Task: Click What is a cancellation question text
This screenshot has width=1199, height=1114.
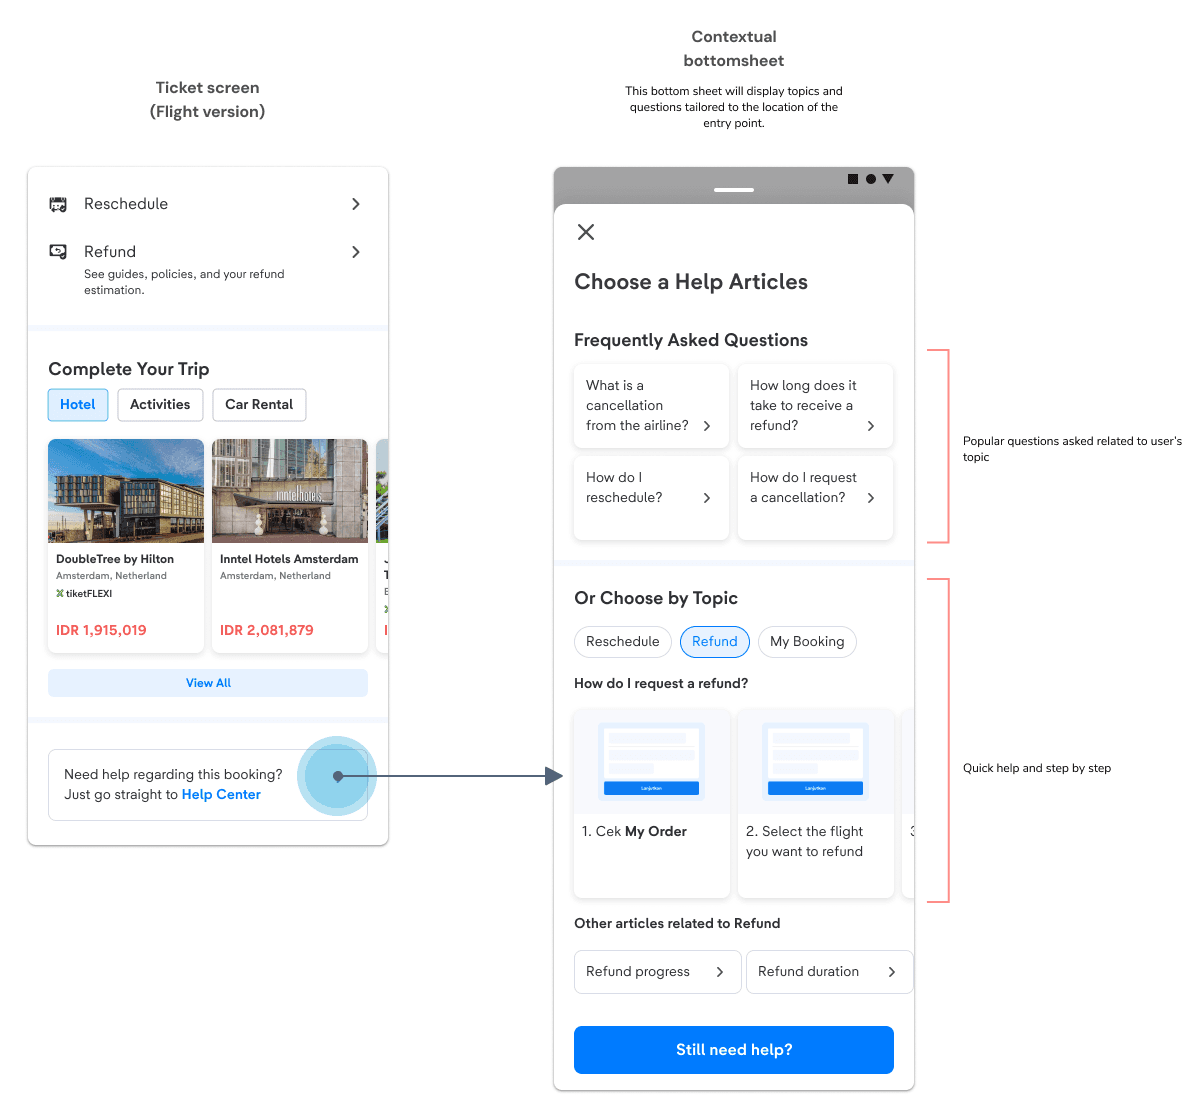Action: (637, 405)
